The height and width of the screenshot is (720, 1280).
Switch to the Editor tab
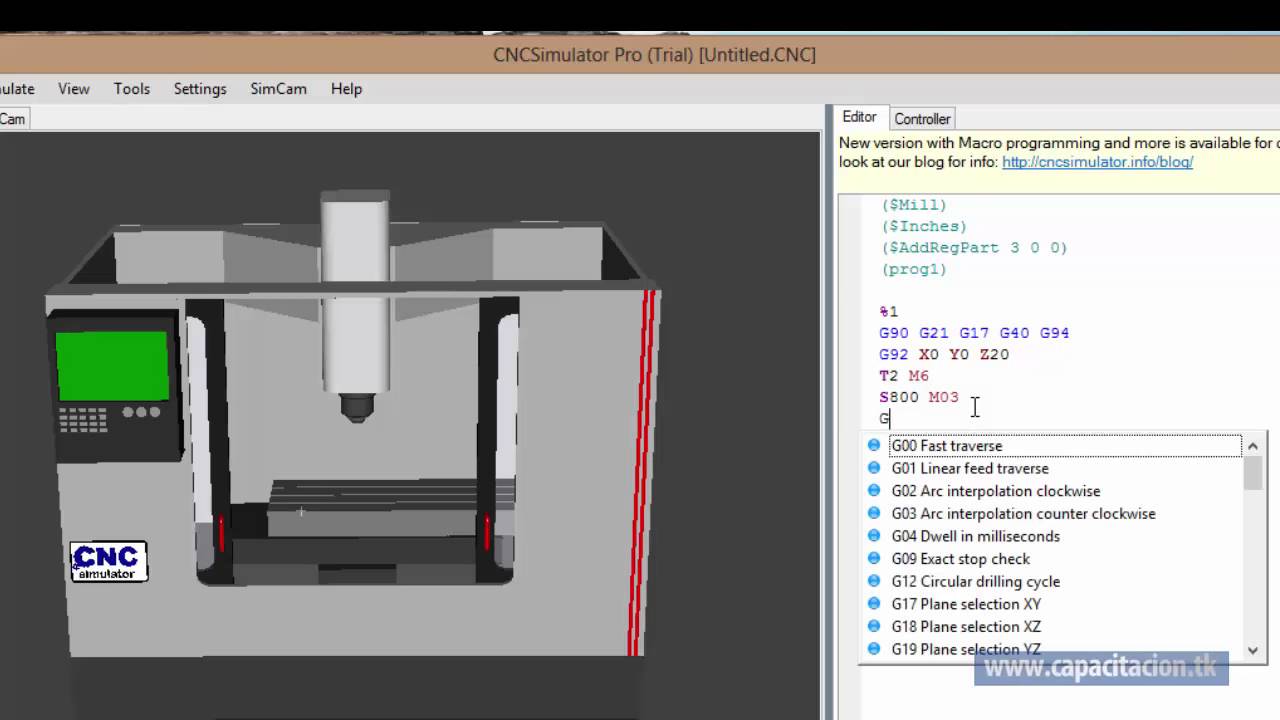[x=859, y=117]
